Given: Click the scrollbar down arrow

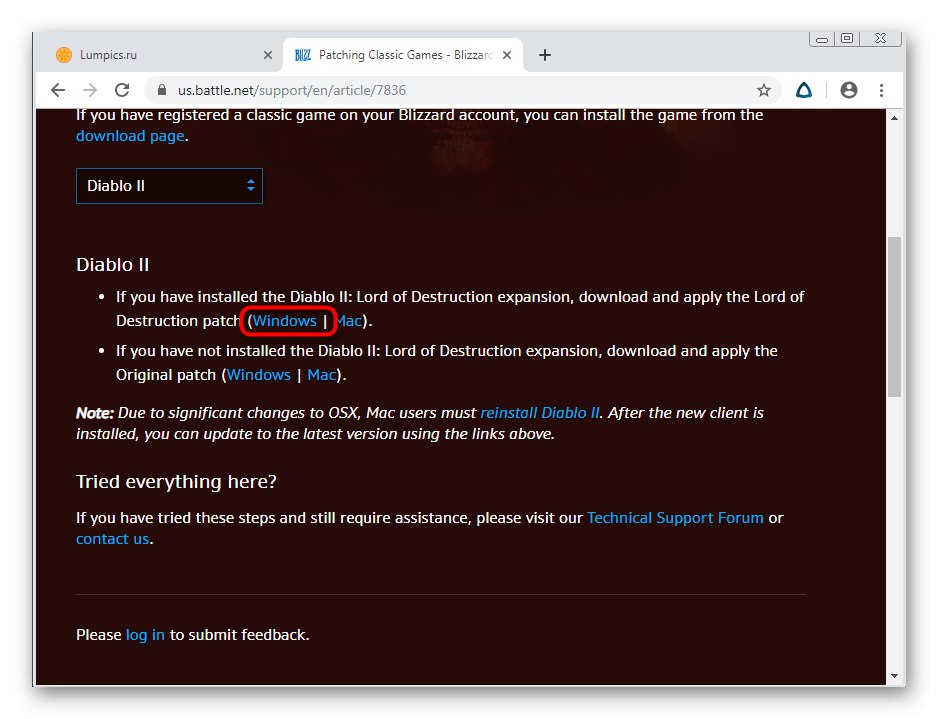Looking at the screenshot, I should 894,676.
